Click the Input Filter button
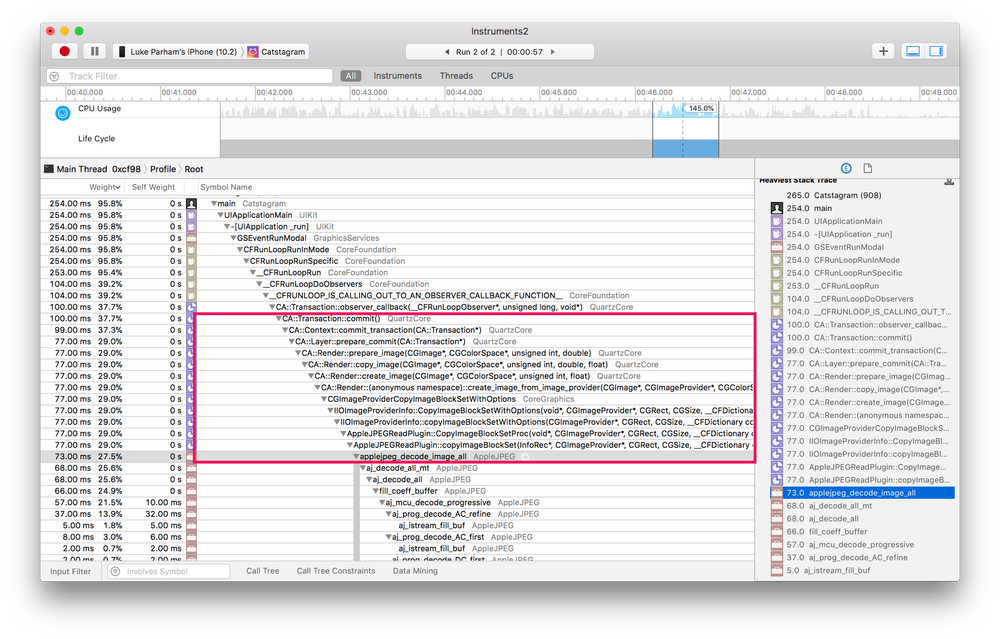 tap(71, 571)
